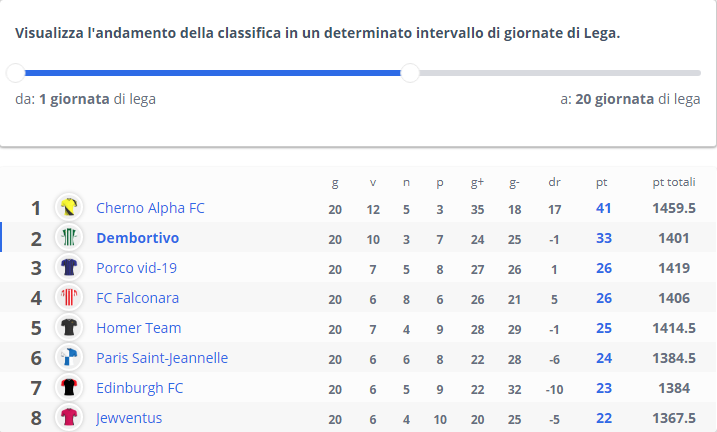Click the Cherno Alpha FC yellow jersey icon

point(69,207)
